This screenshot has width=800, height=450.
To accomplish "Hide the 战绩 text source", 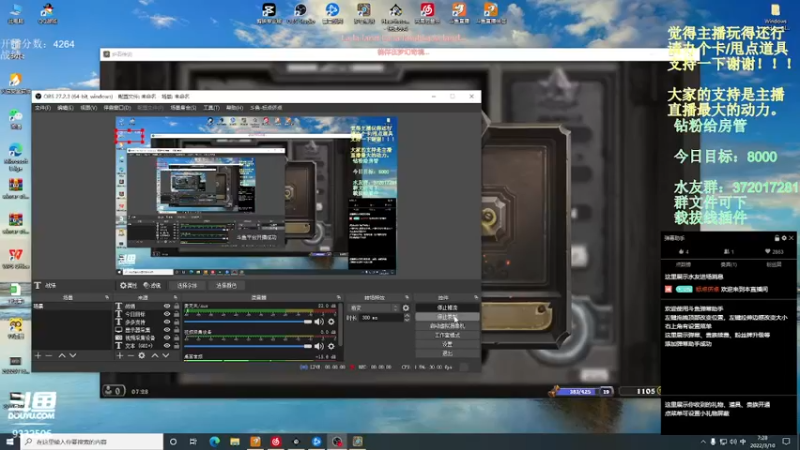I will pos(167,306).
